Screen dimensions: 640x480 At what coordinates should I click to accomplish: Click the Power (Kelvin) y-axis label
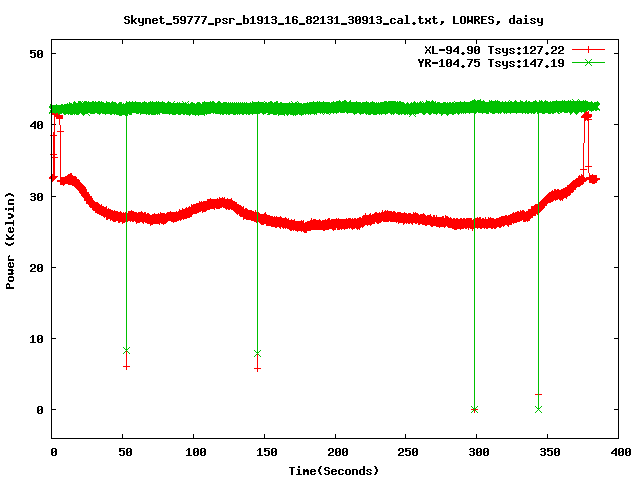click(x=10, y=241)
